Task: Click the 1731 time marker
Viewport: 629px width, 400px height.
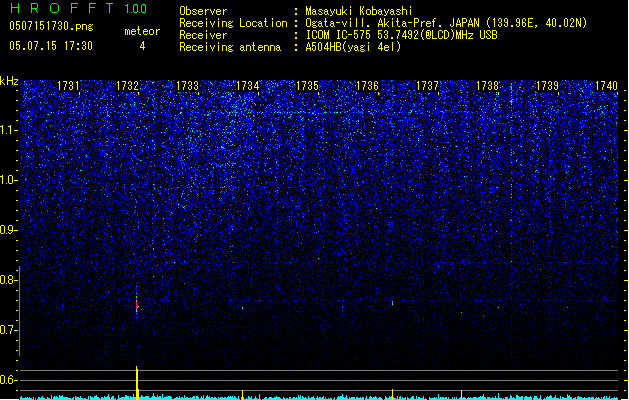Action: 68,86
